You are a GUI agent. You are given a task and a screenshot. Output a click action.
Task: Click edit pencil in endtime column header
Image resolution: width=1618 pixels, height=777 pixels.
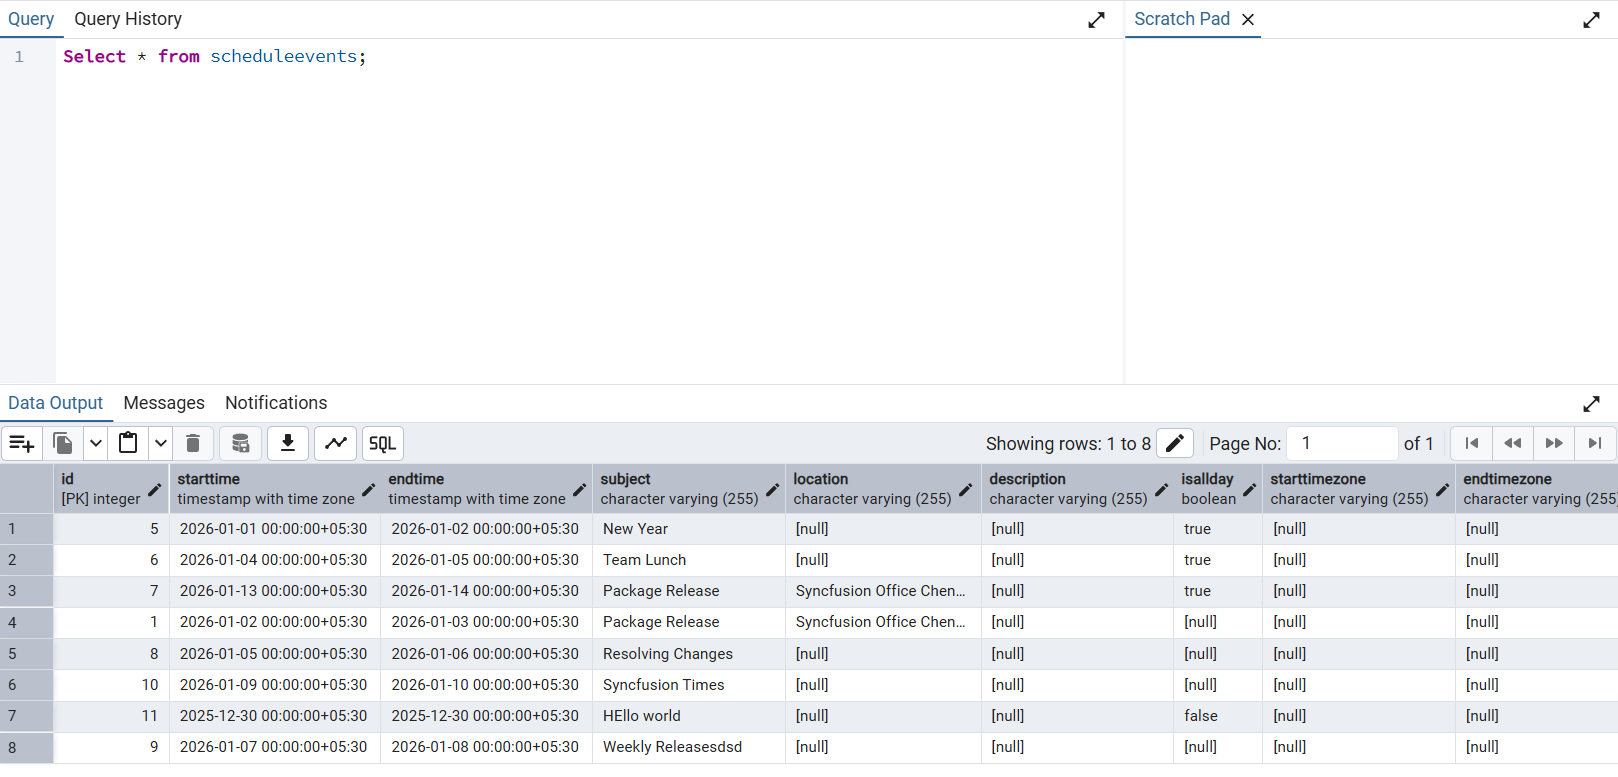click(579, 490)
